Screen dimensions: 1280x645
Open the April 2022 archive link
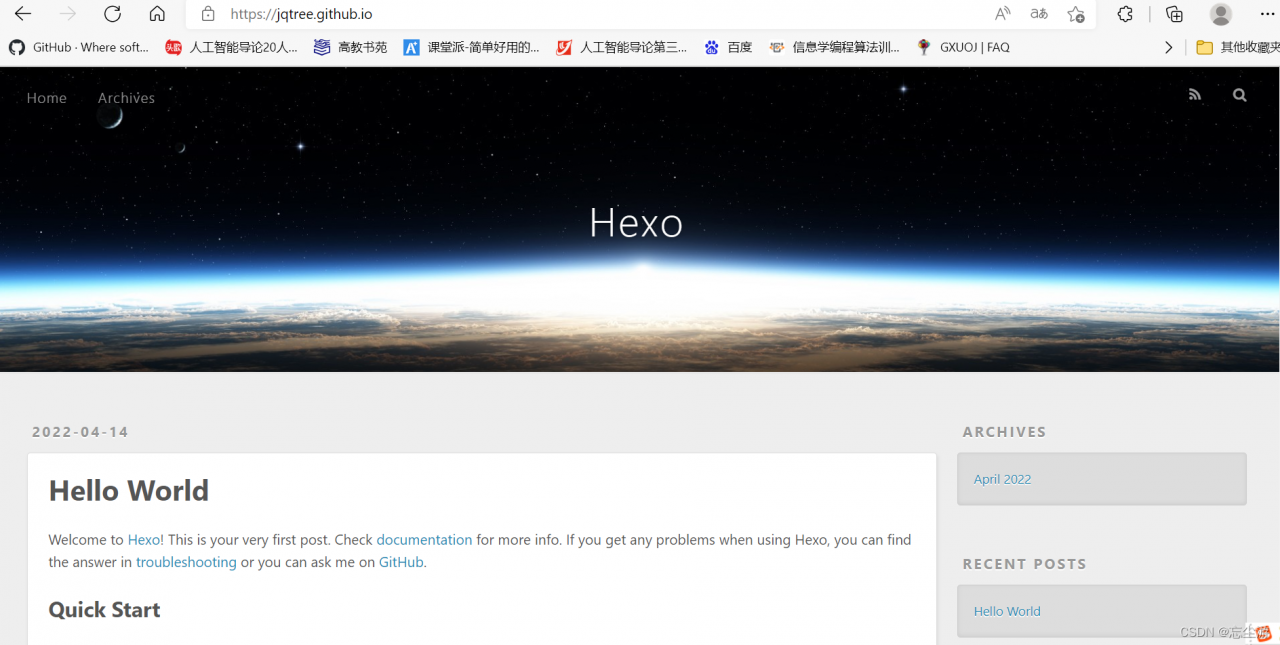[1002, 479]
